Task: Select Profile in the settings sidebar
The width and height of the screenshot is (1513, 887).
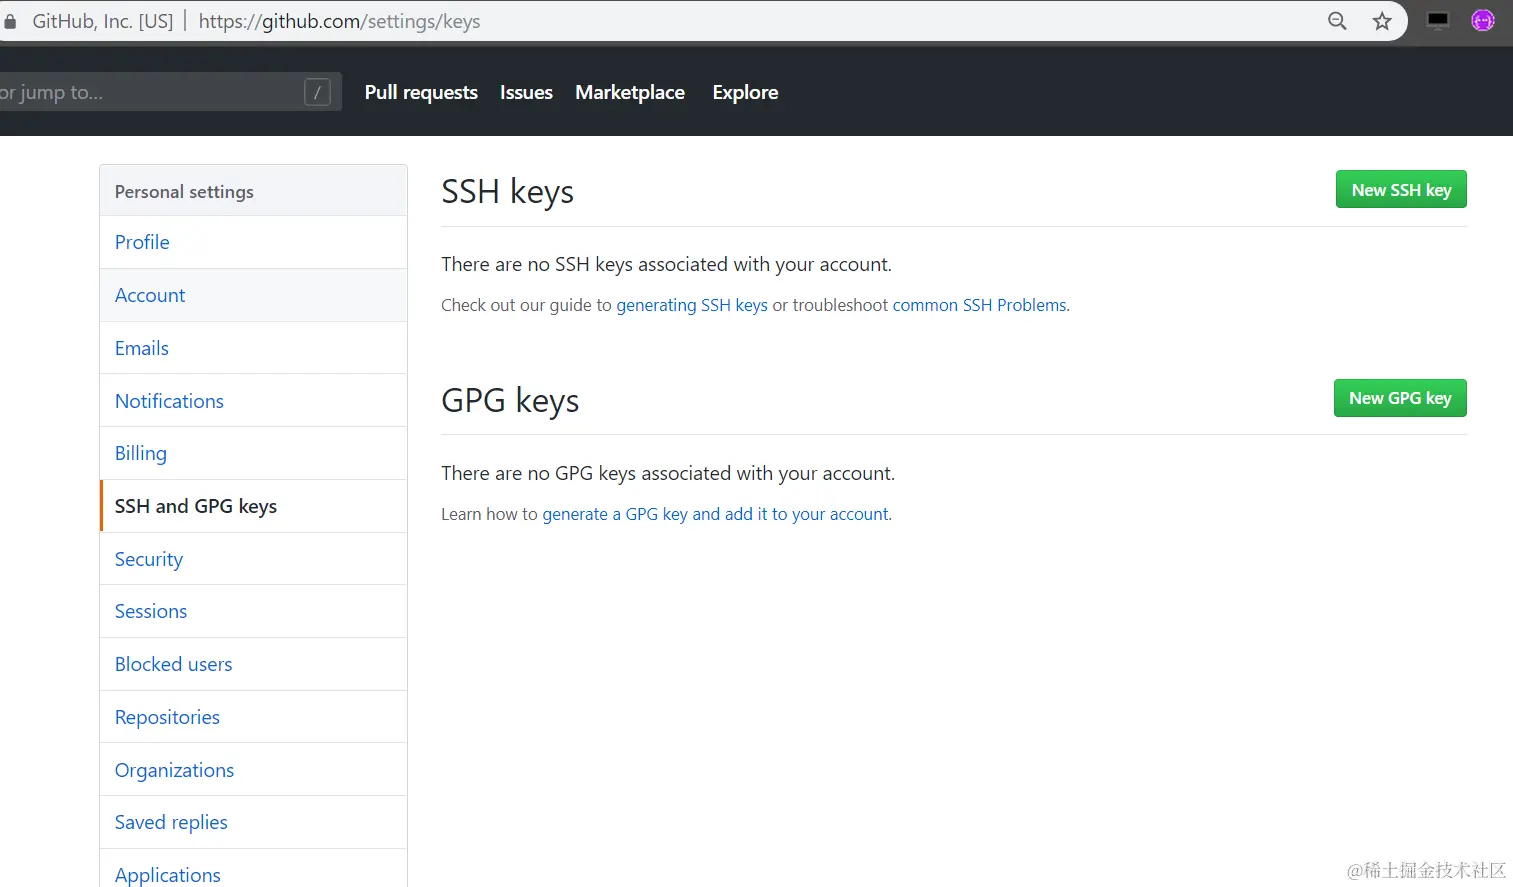Action: click(x=253, y=242)
